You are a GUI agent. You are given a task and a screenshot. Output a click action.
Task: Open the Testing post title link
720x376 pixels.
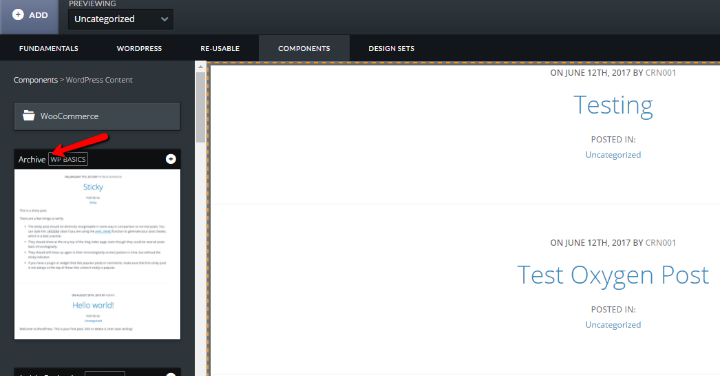(x=613, y=106)
